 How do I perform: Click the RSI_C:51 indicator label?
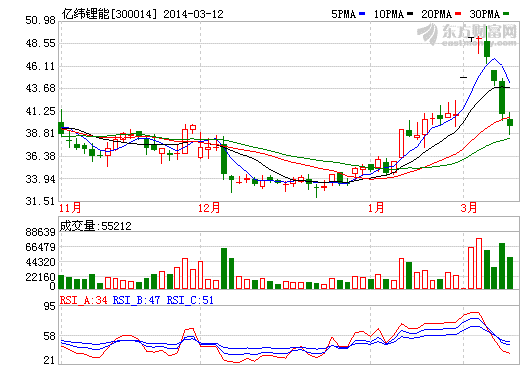[x=190, y=300]
